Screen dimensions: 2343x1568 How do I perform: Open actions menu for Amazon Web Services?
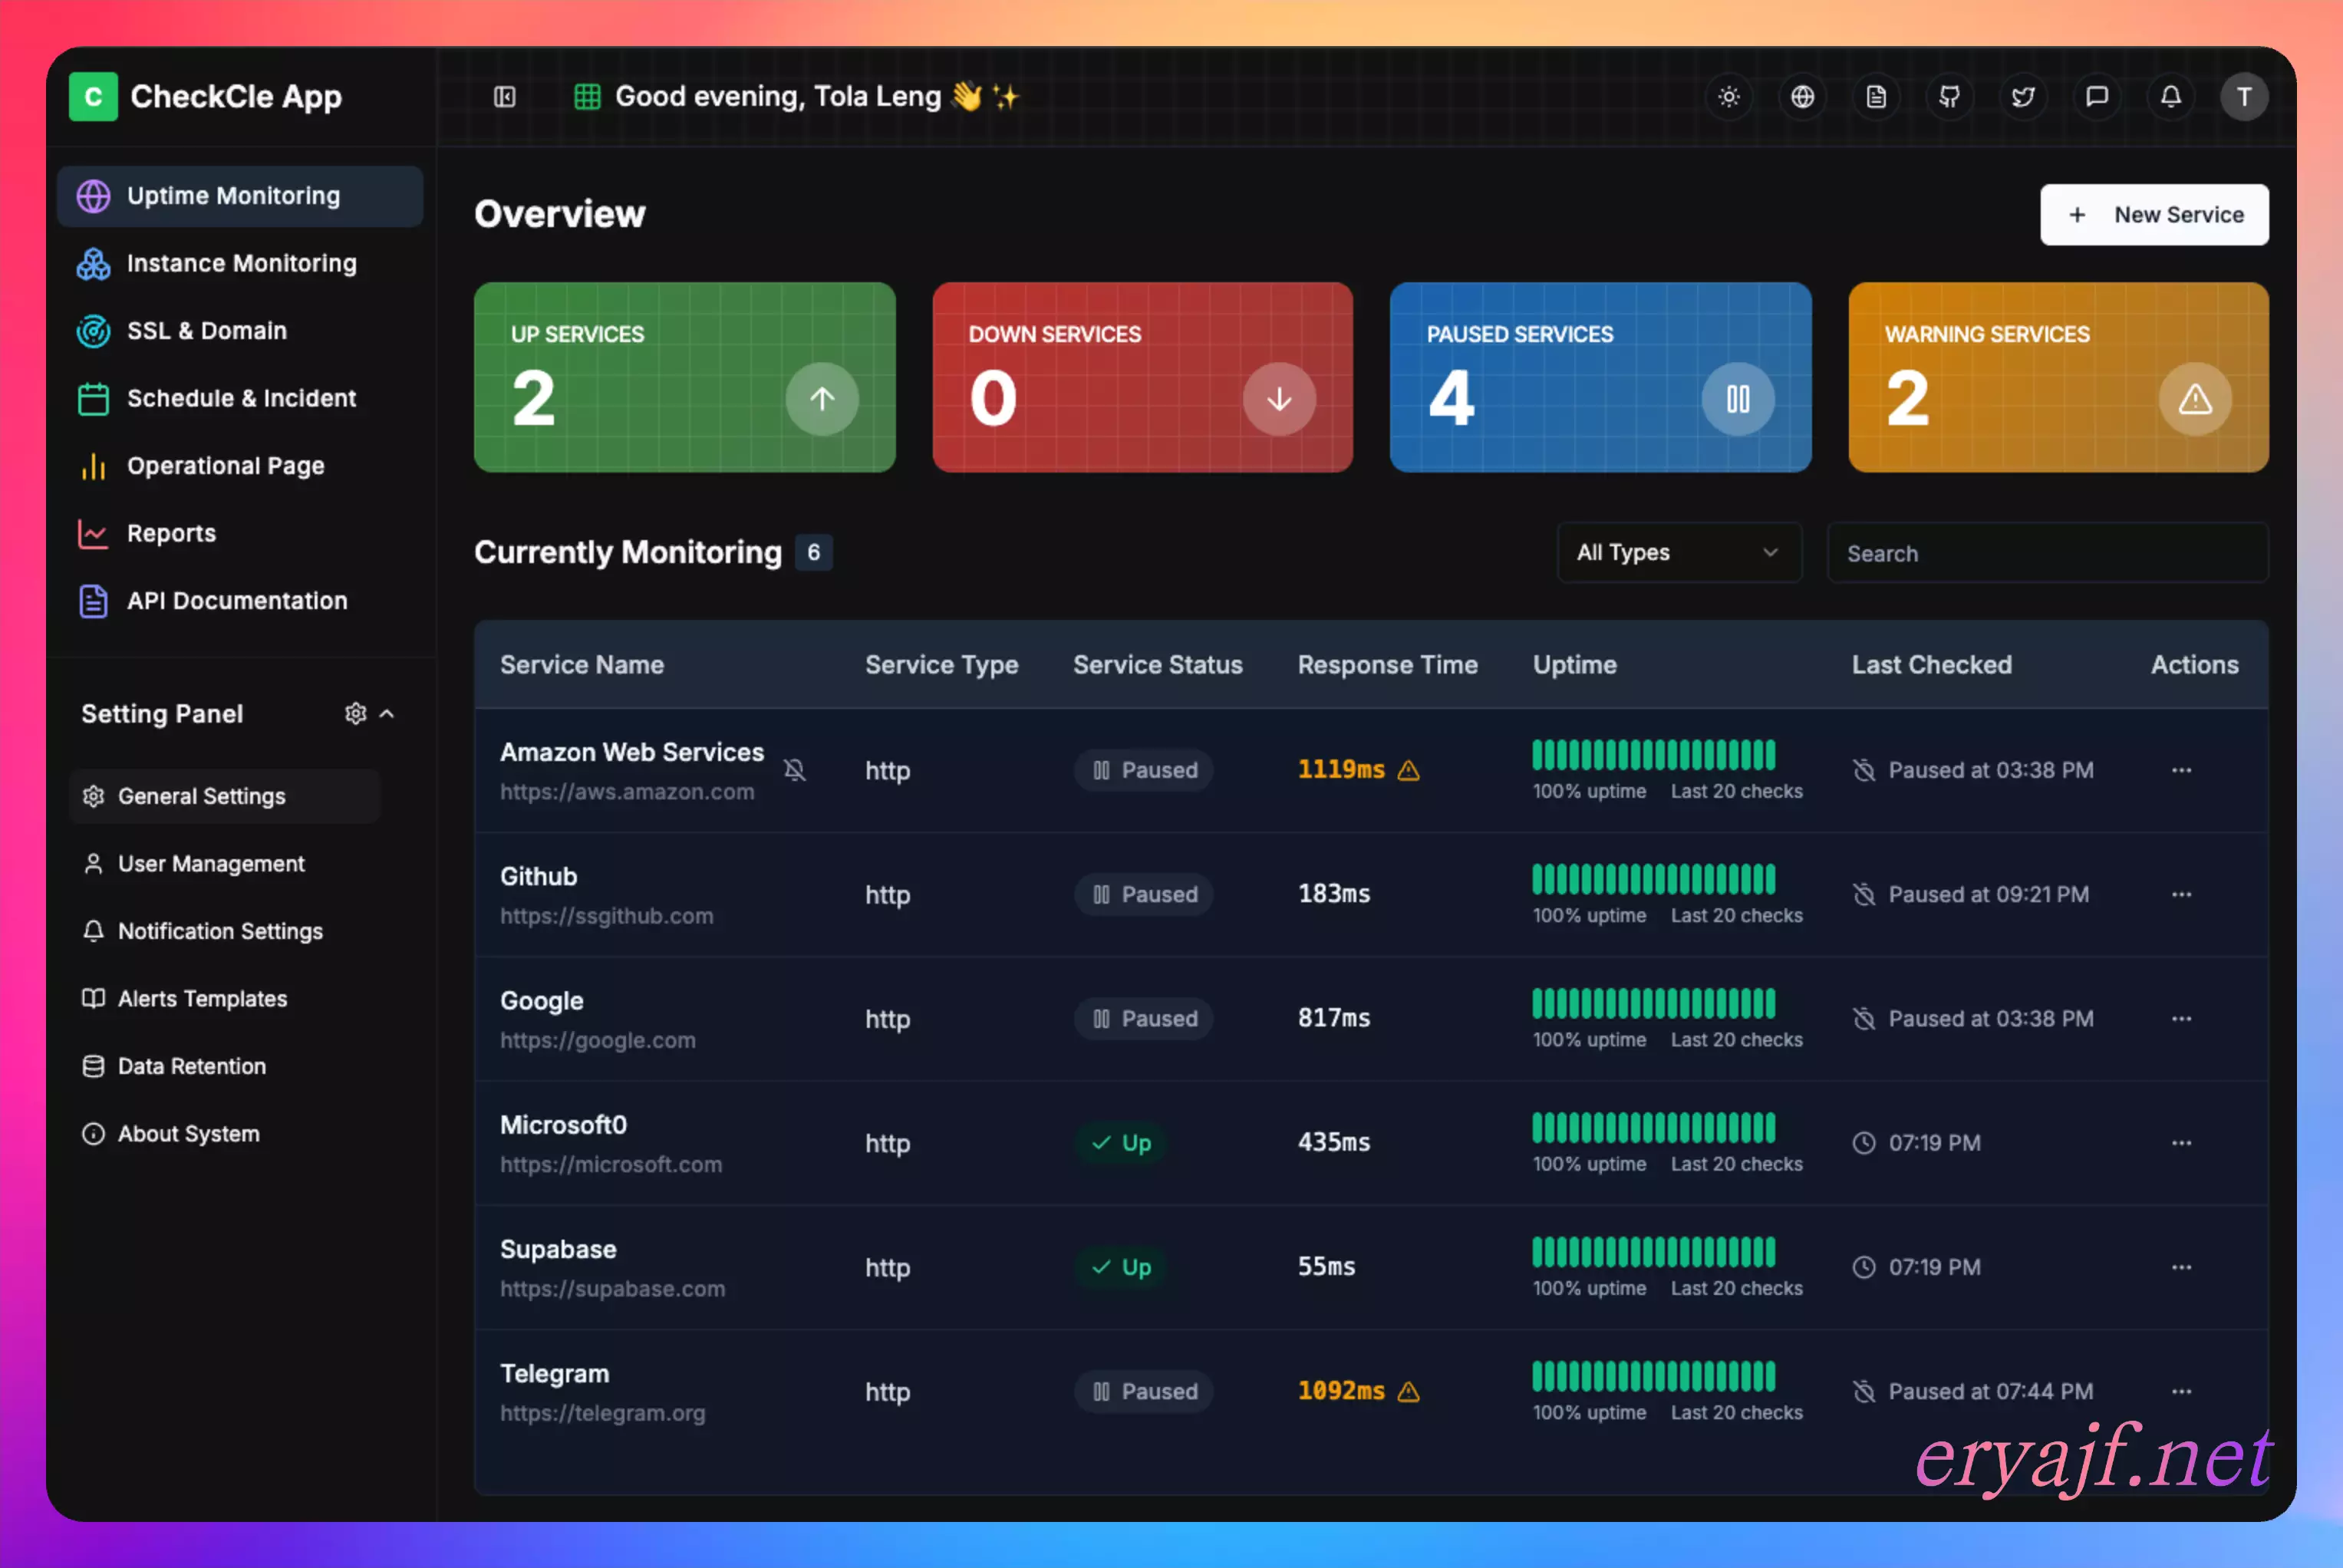(x=2182, y=770)
